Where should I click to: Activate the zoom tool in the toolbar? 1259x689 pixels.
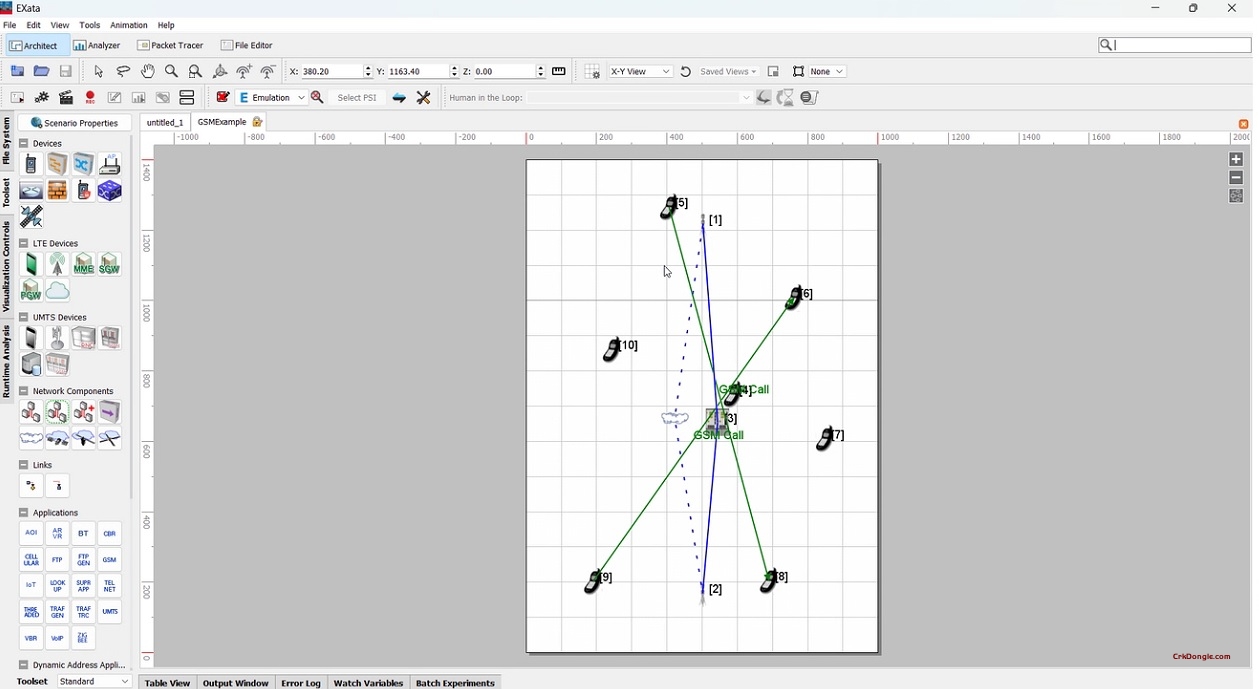pyautogui.click(x=171, y=71)
